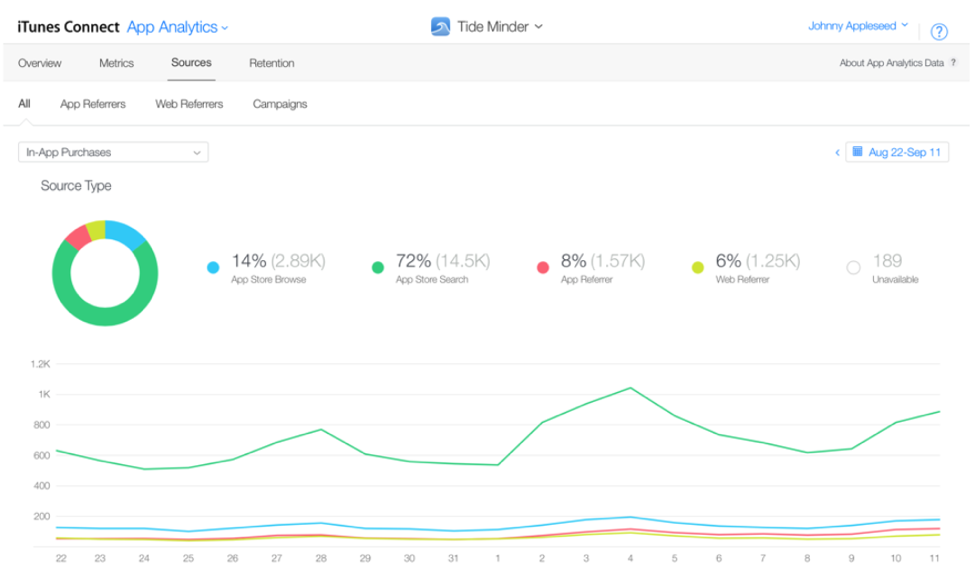Click the "Source Type" heading
Viewport: 975px width, 579px height.
pyautogui.click(x=76, y=185)
